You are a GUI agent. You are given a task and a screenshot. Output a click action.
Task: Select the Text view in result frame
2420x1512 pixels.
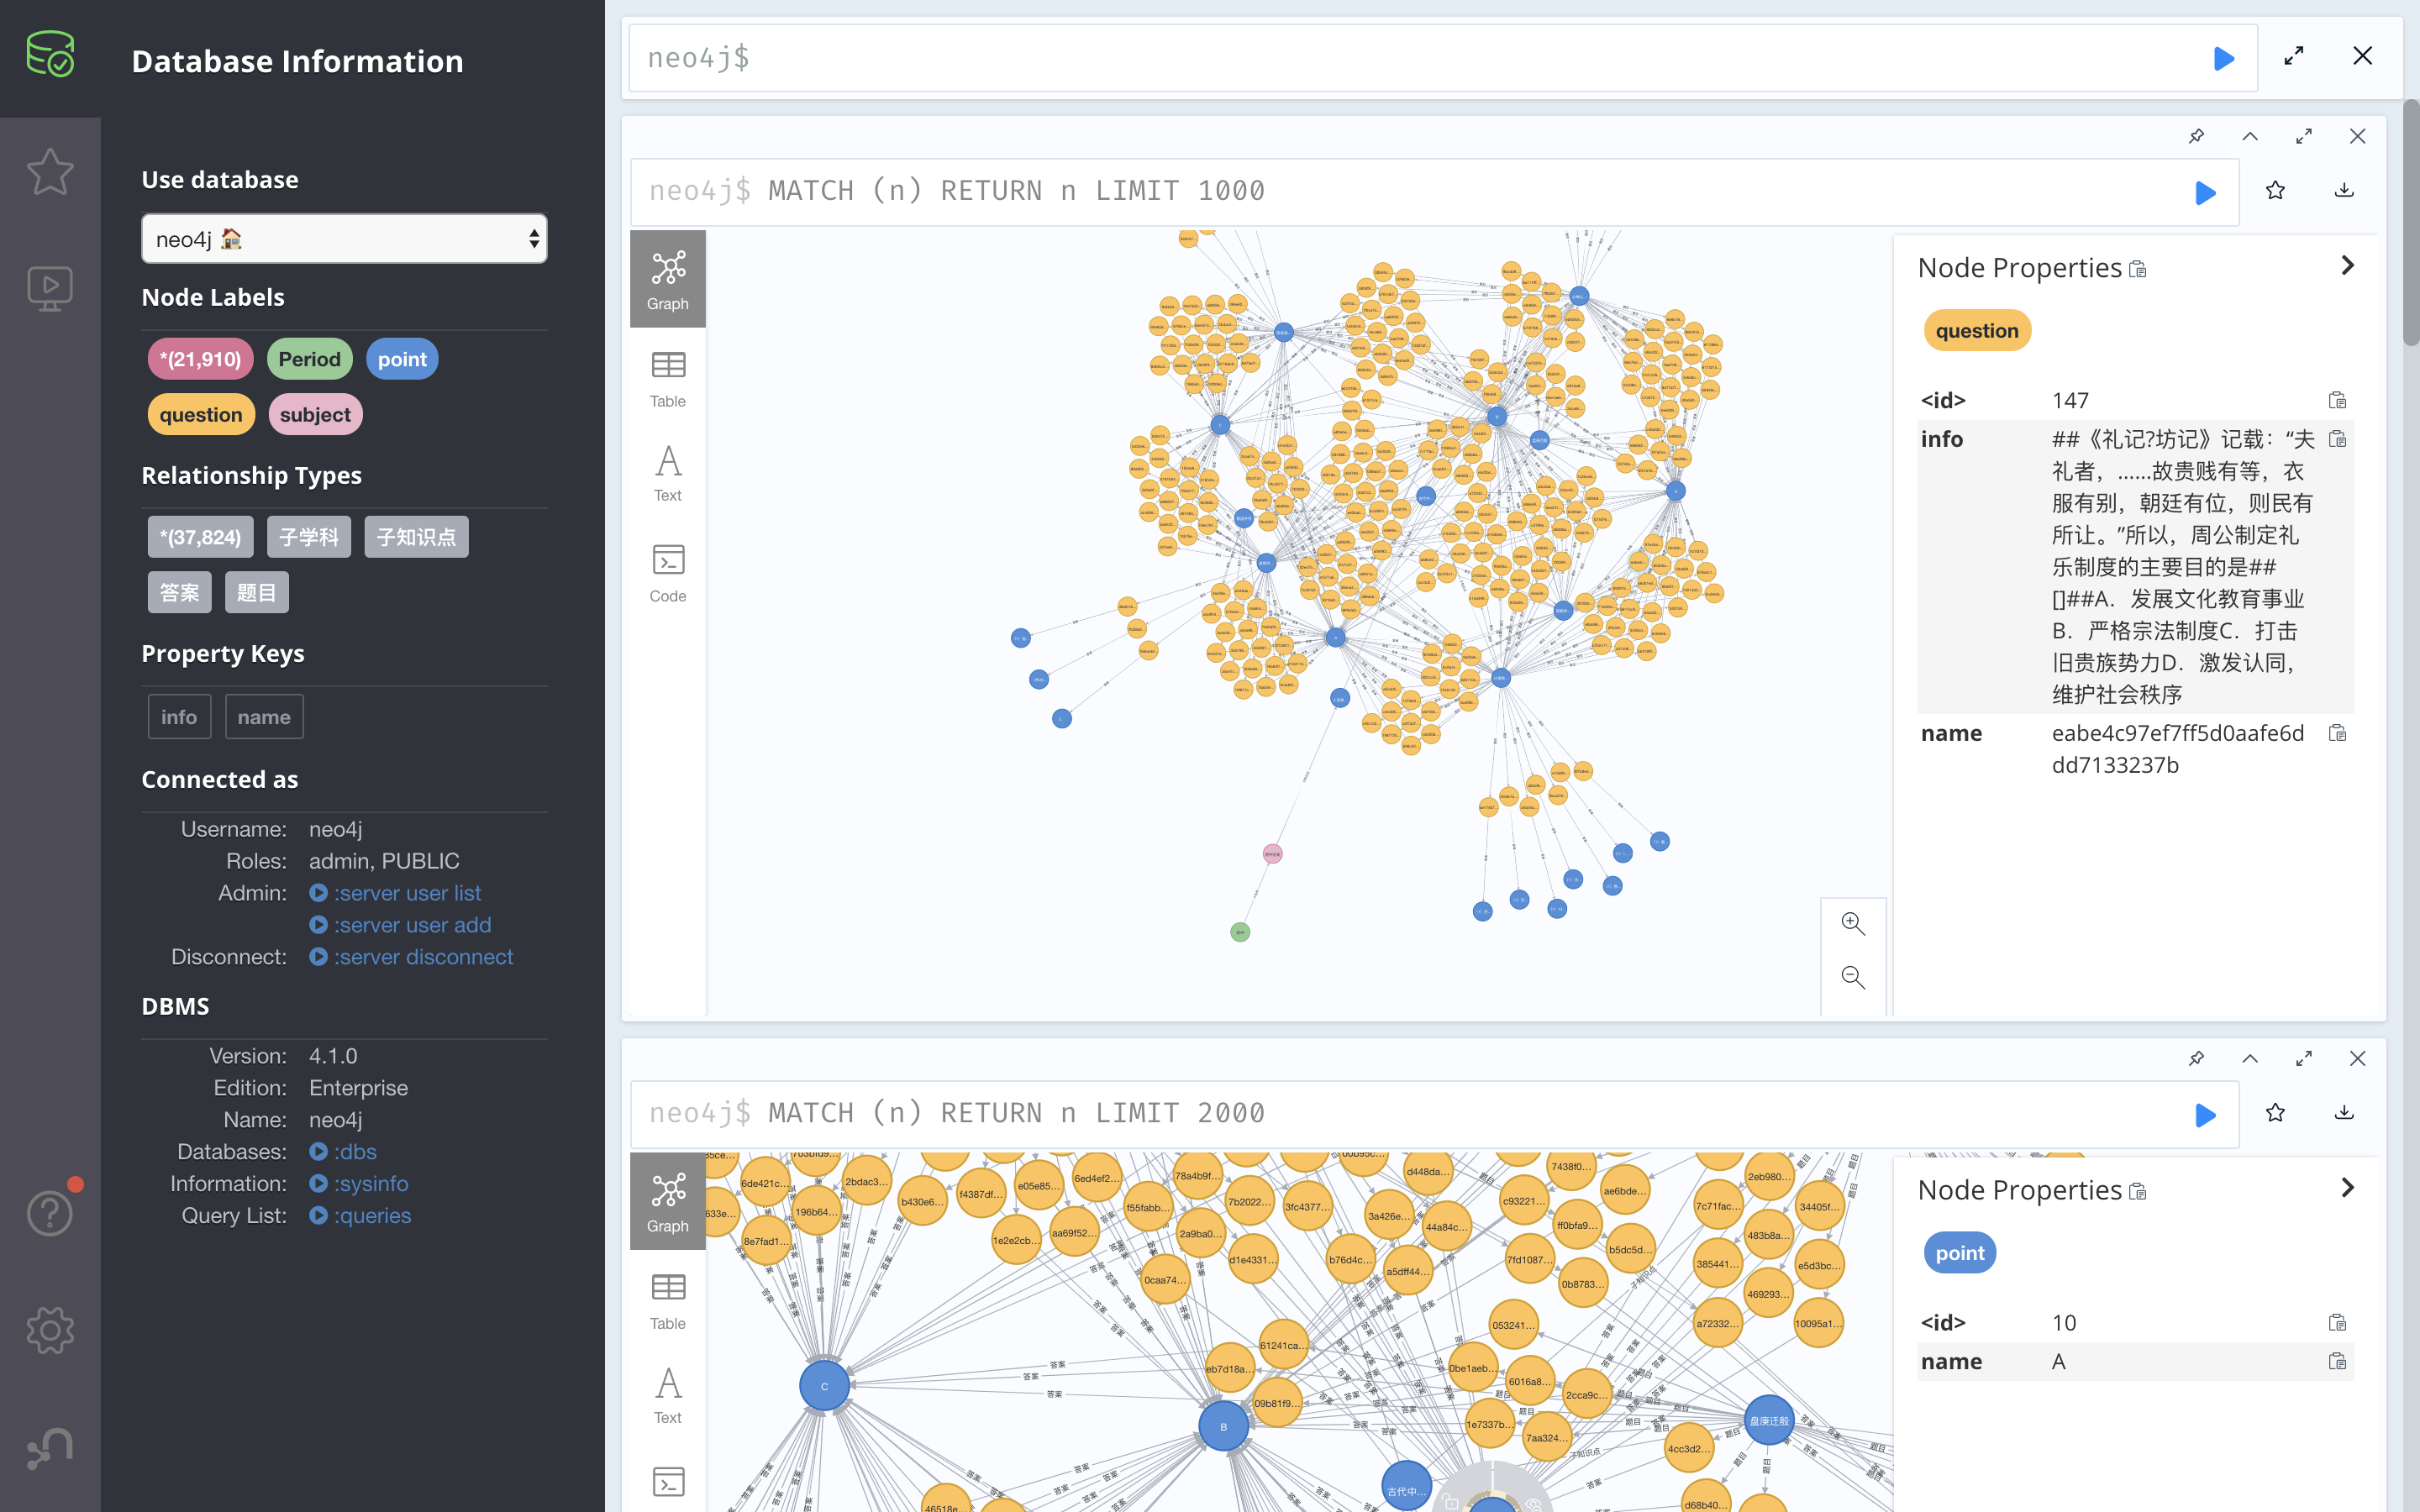[x=667, y=471]
